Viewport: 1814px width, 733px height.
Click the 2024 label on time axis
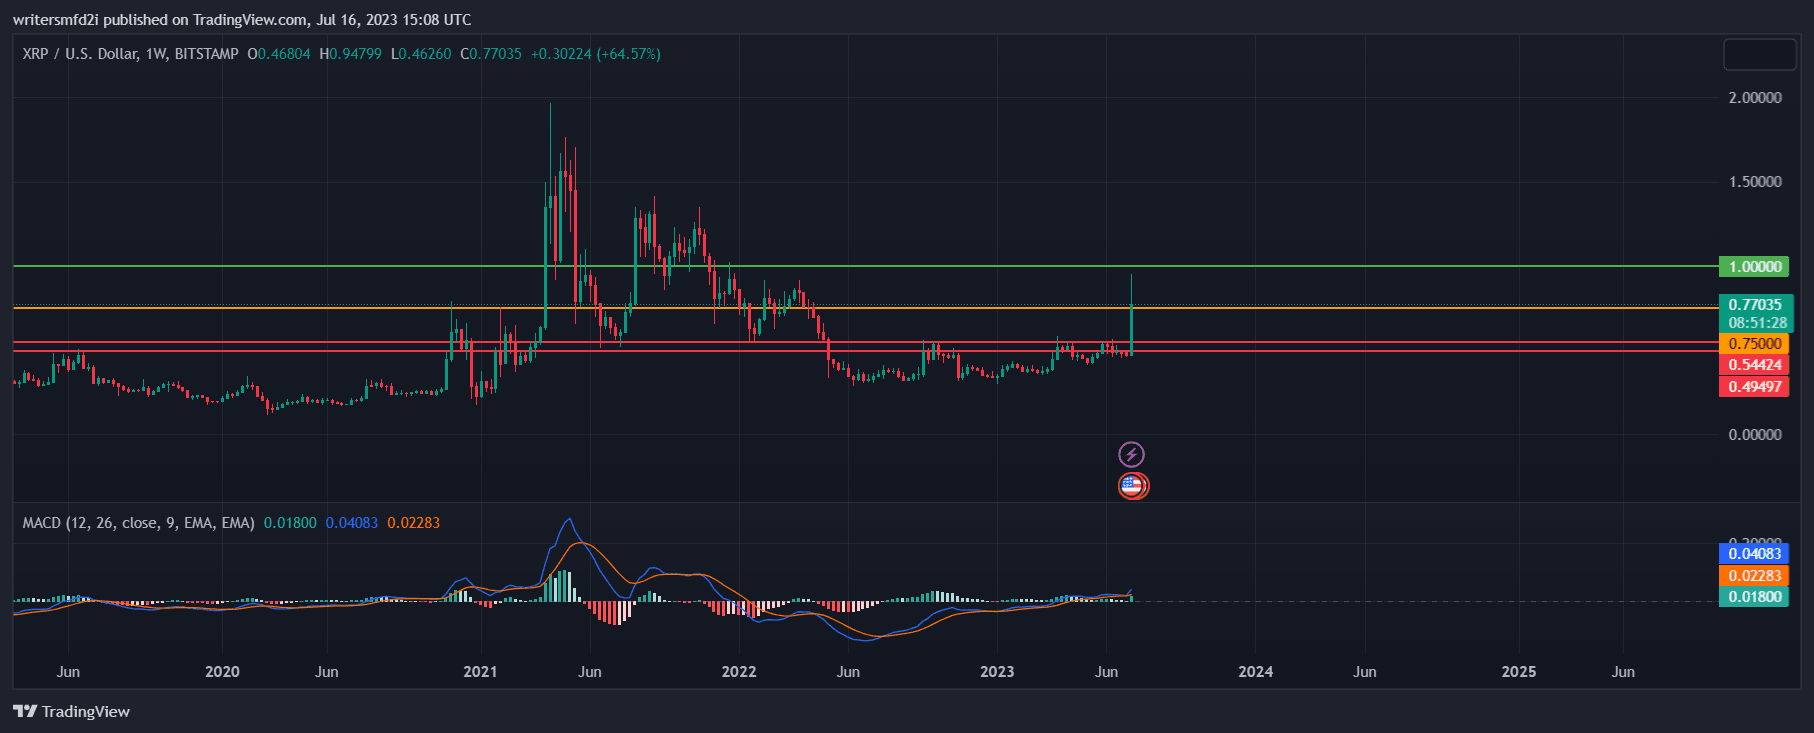click(1255, 672)
